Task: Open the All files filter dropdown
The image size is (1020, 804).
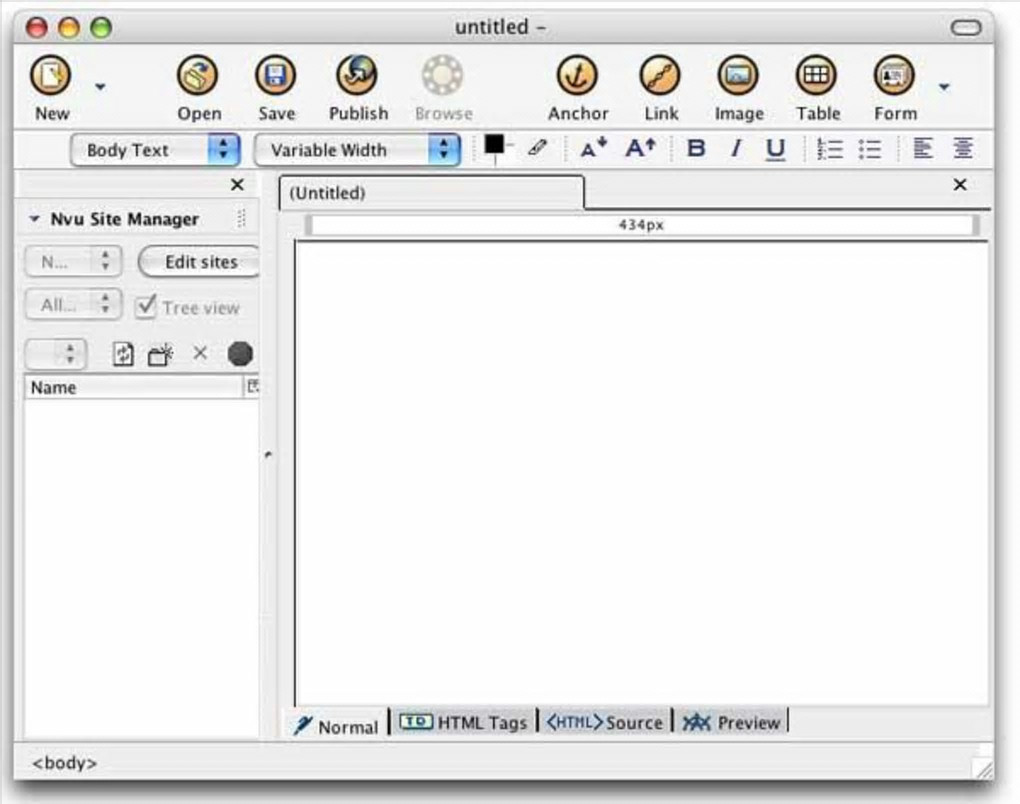Action: pyautogui.click(x=73, y=304)
